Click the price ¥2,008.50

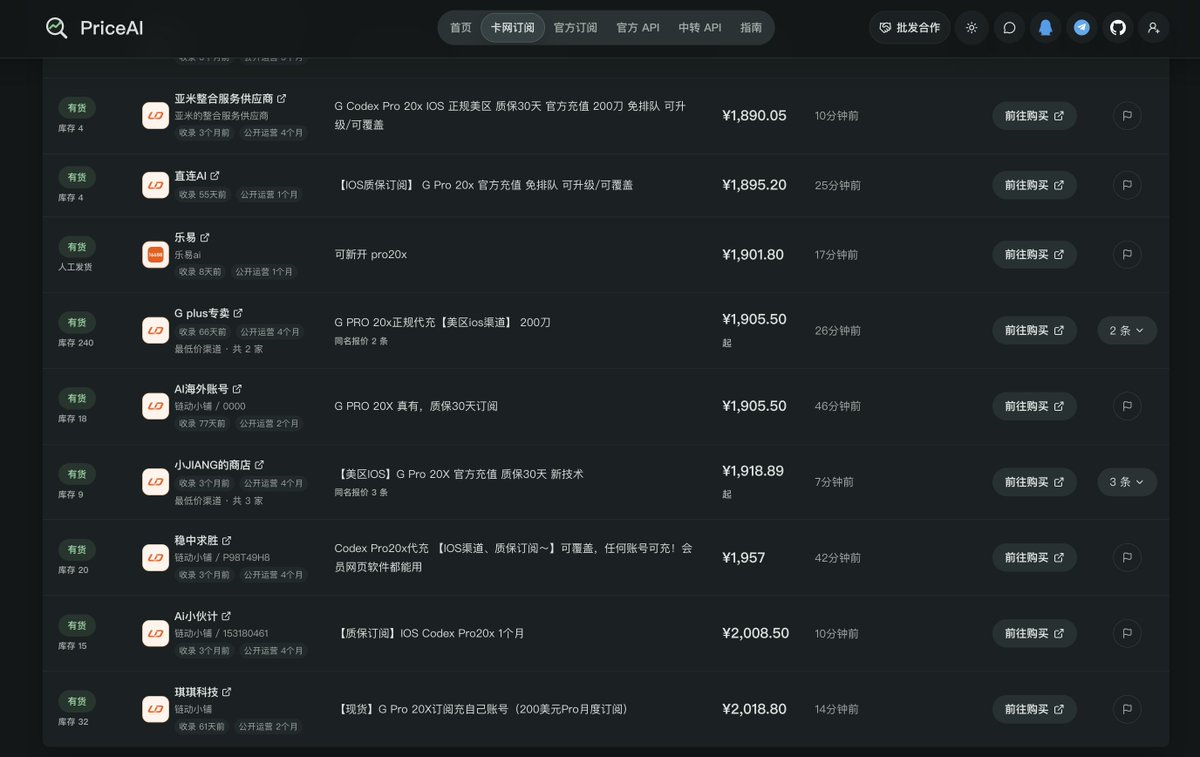(755, 633)
